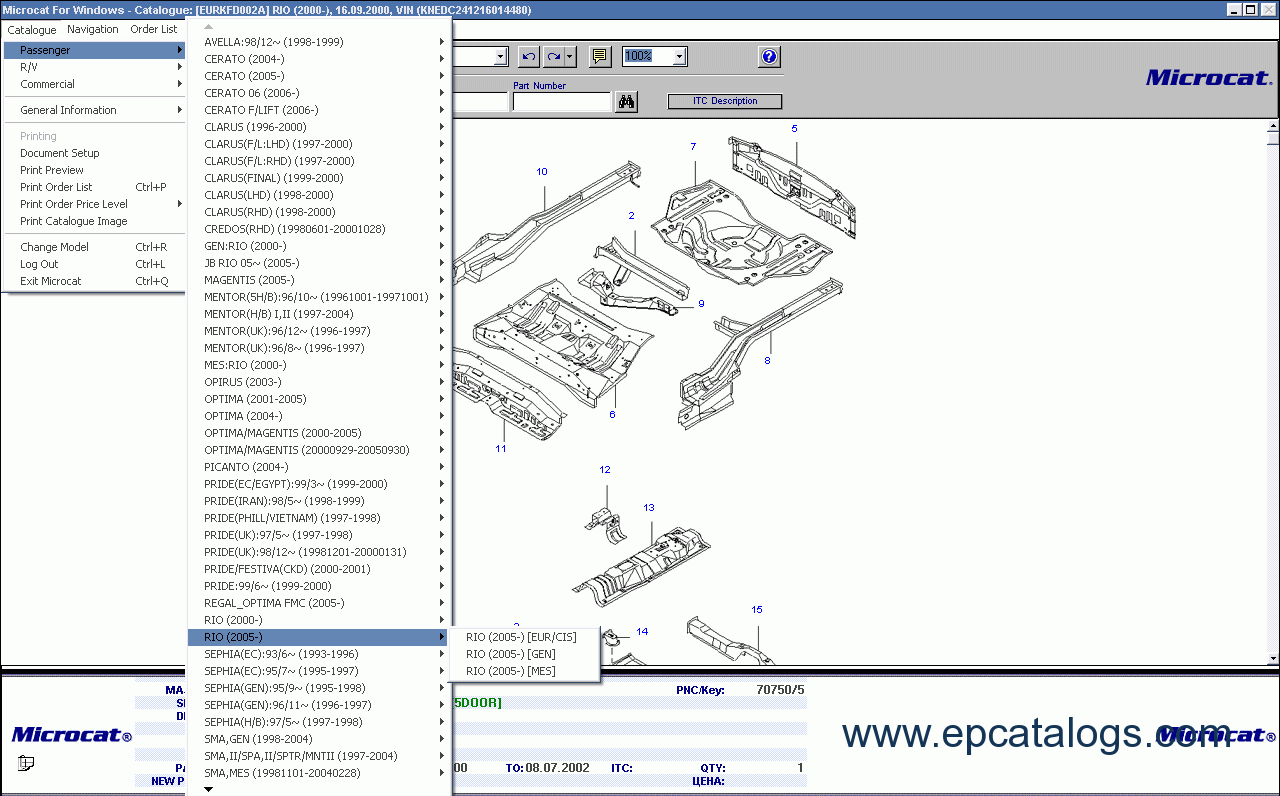The image size is (1280, 796).
Task: Click the small icon below the Microcat logo at bottom left
Action: click(26, 764)
